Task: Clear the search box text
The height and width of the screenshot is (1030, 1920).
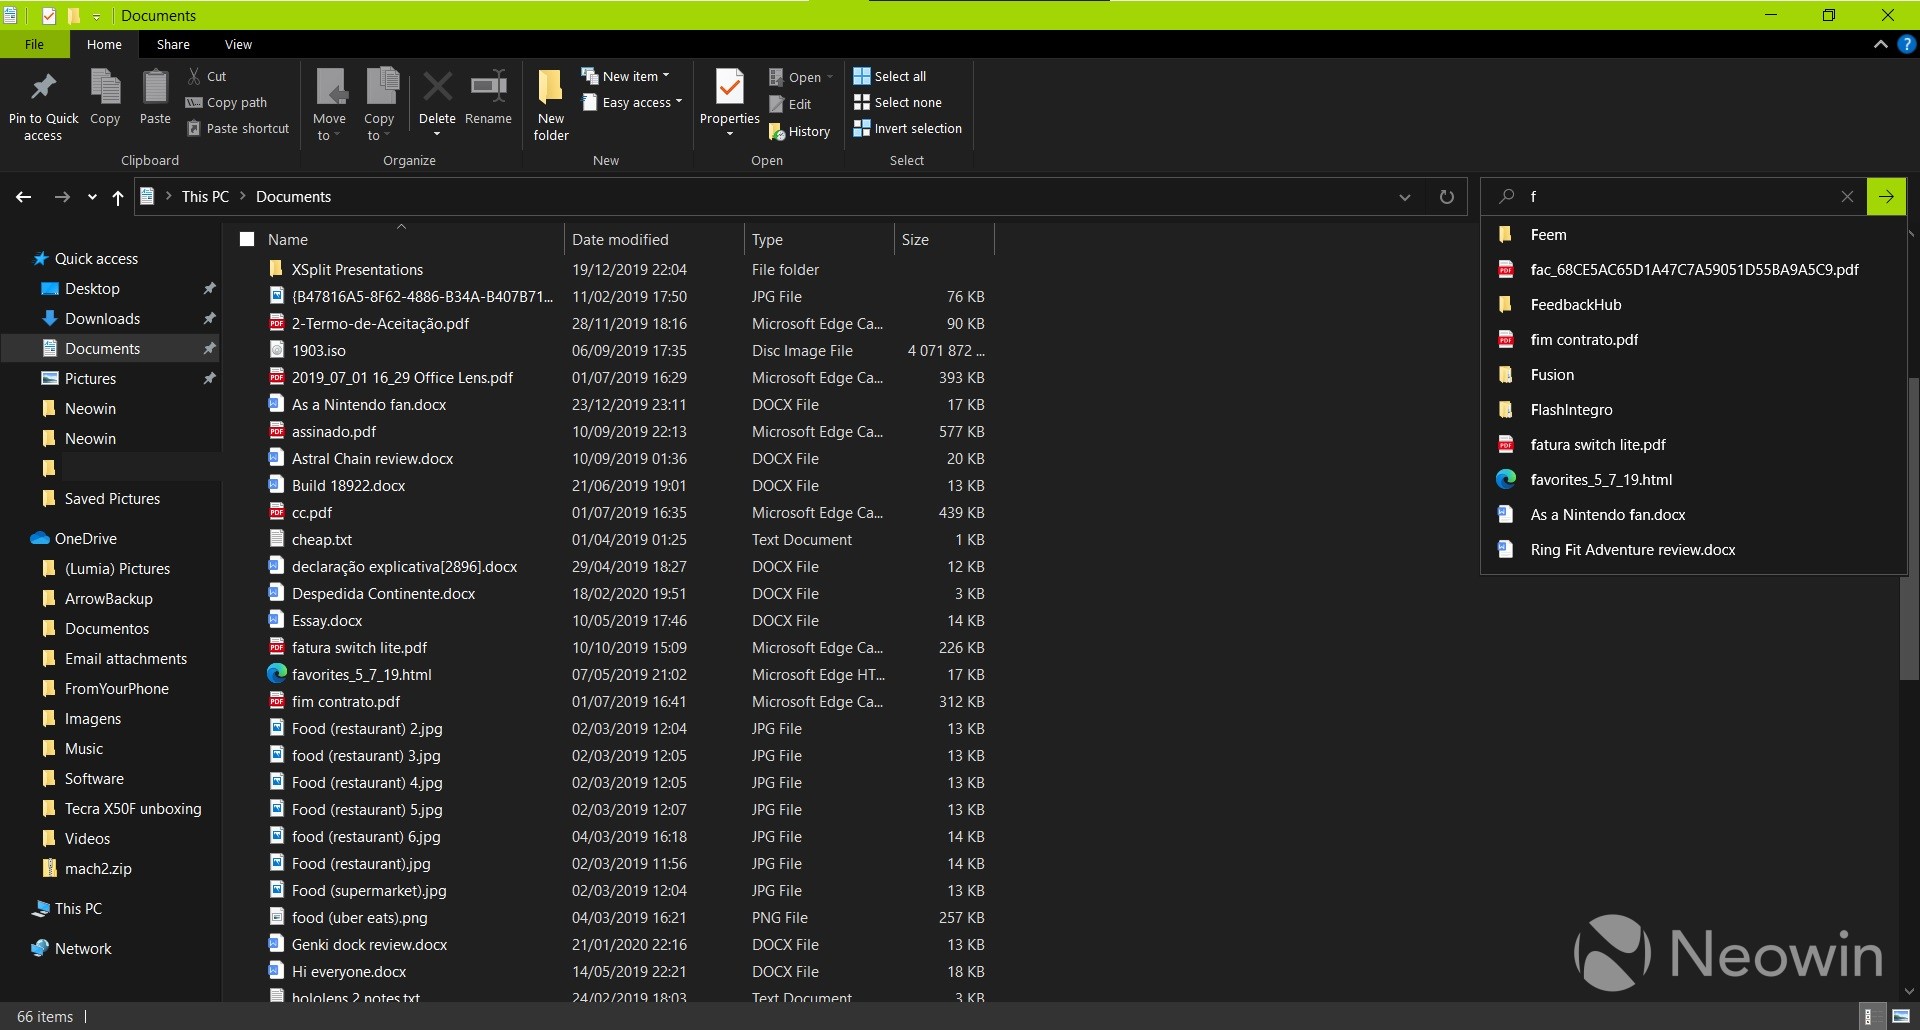Action: pyautogui.click(x=1847, y=197)
